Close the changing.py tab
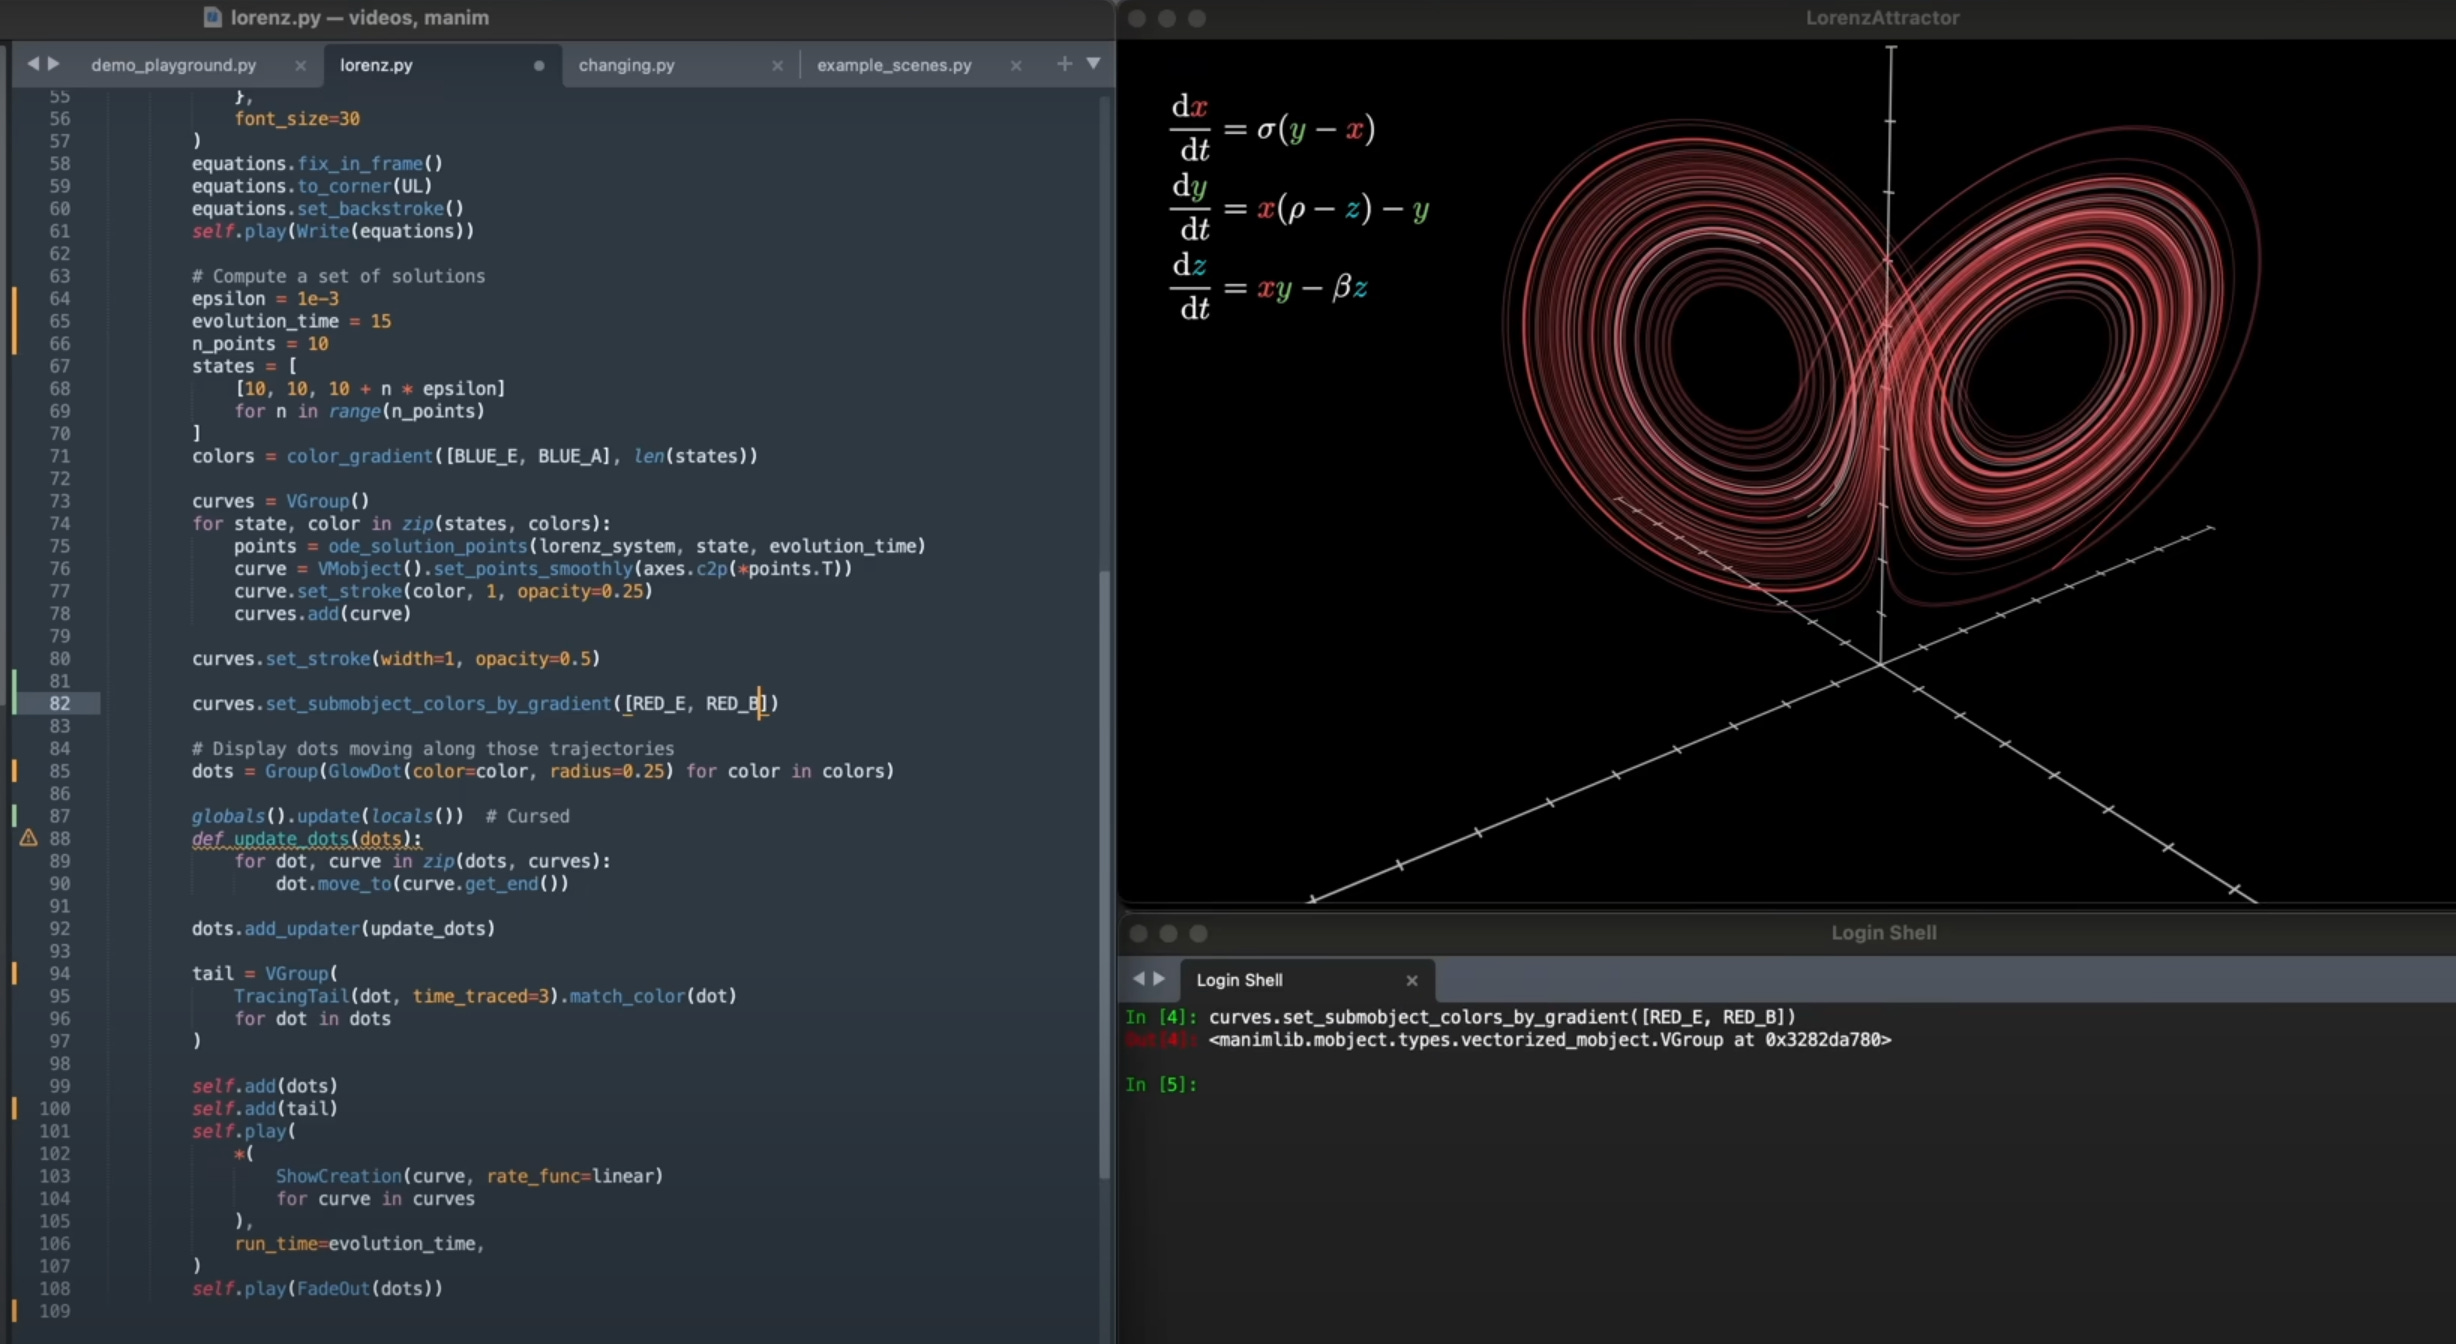2456x1344 pixels. click(777, 65)
